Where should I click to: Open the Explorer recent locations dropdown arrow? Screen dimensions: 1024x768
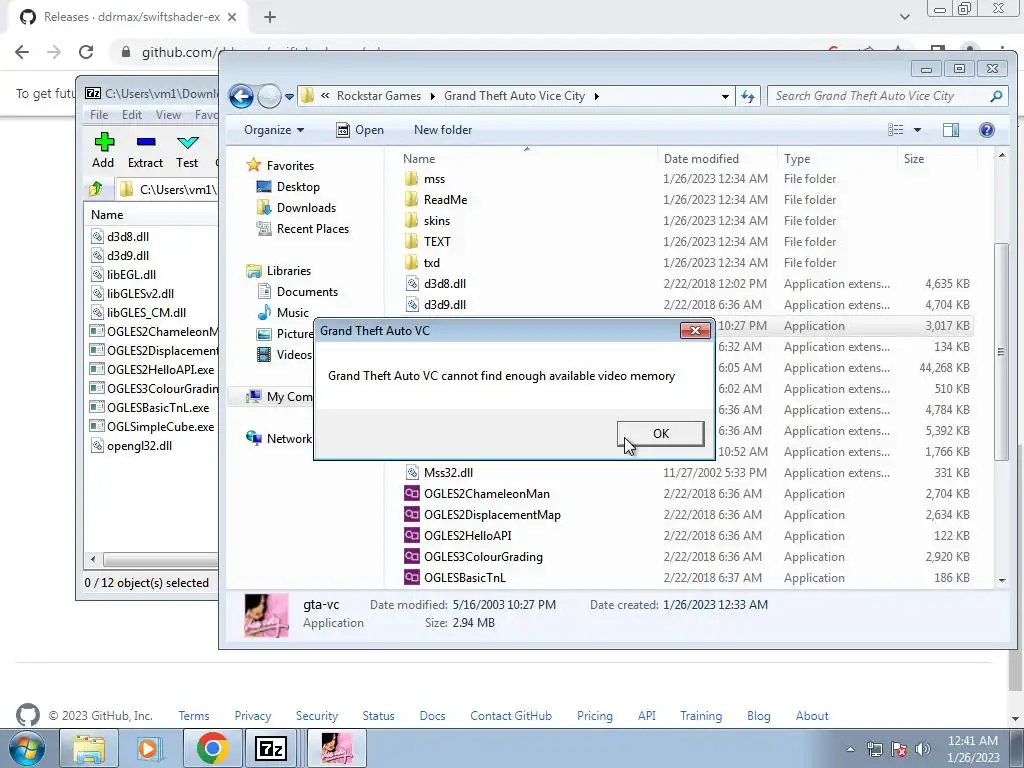point(289,97)
